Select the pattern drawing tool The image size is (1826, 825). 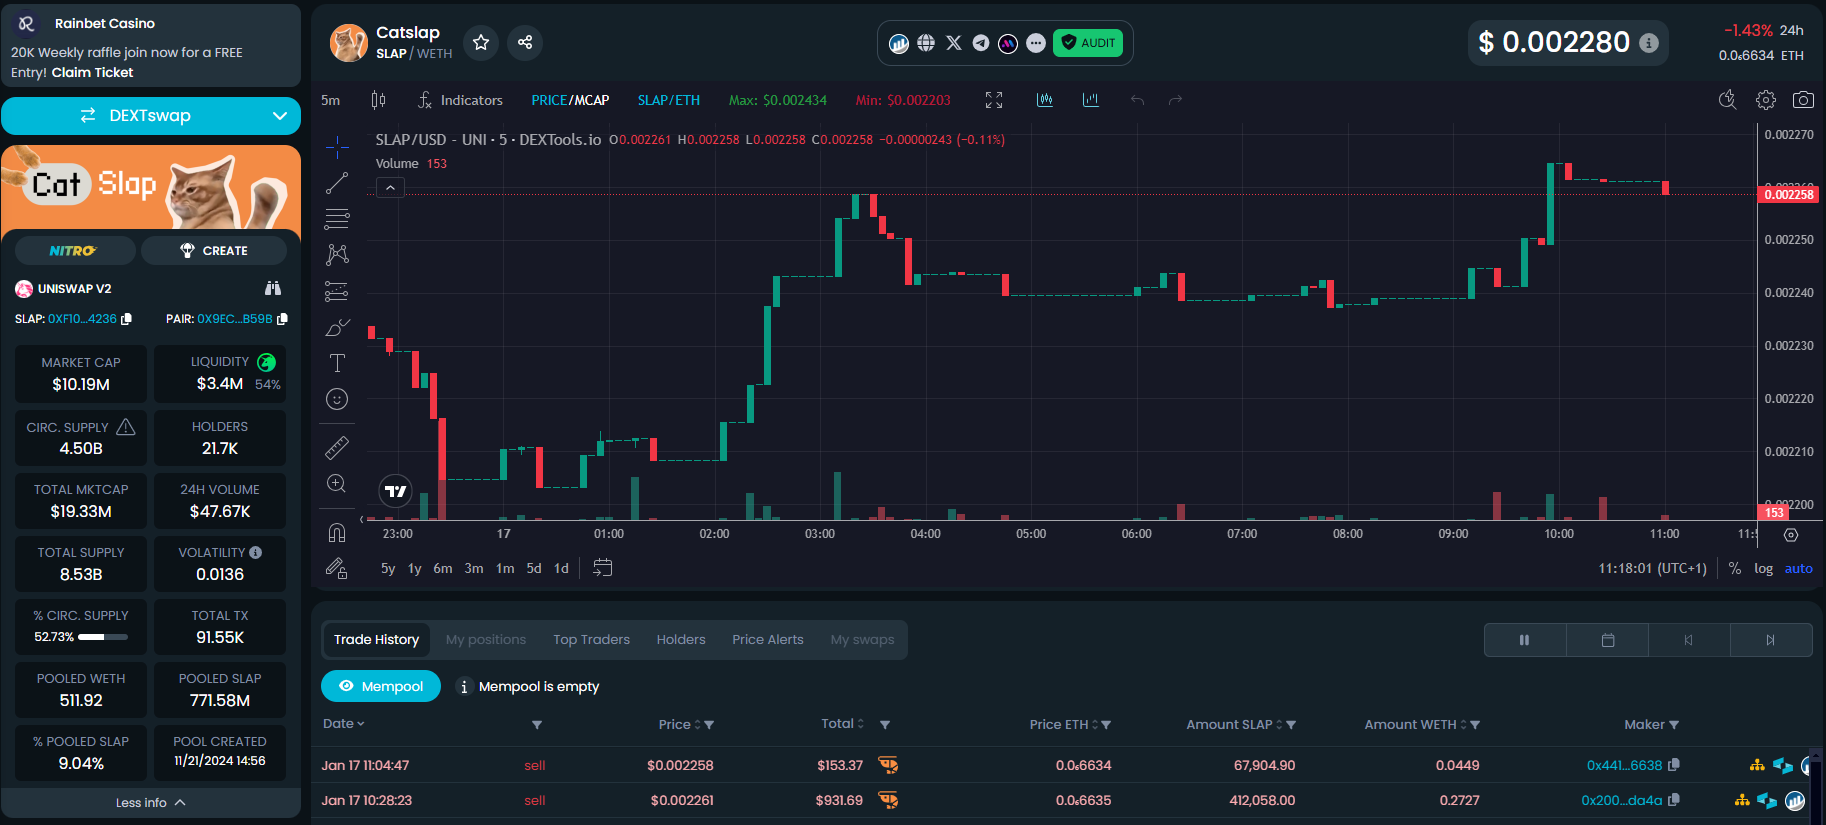click(337, 255)
